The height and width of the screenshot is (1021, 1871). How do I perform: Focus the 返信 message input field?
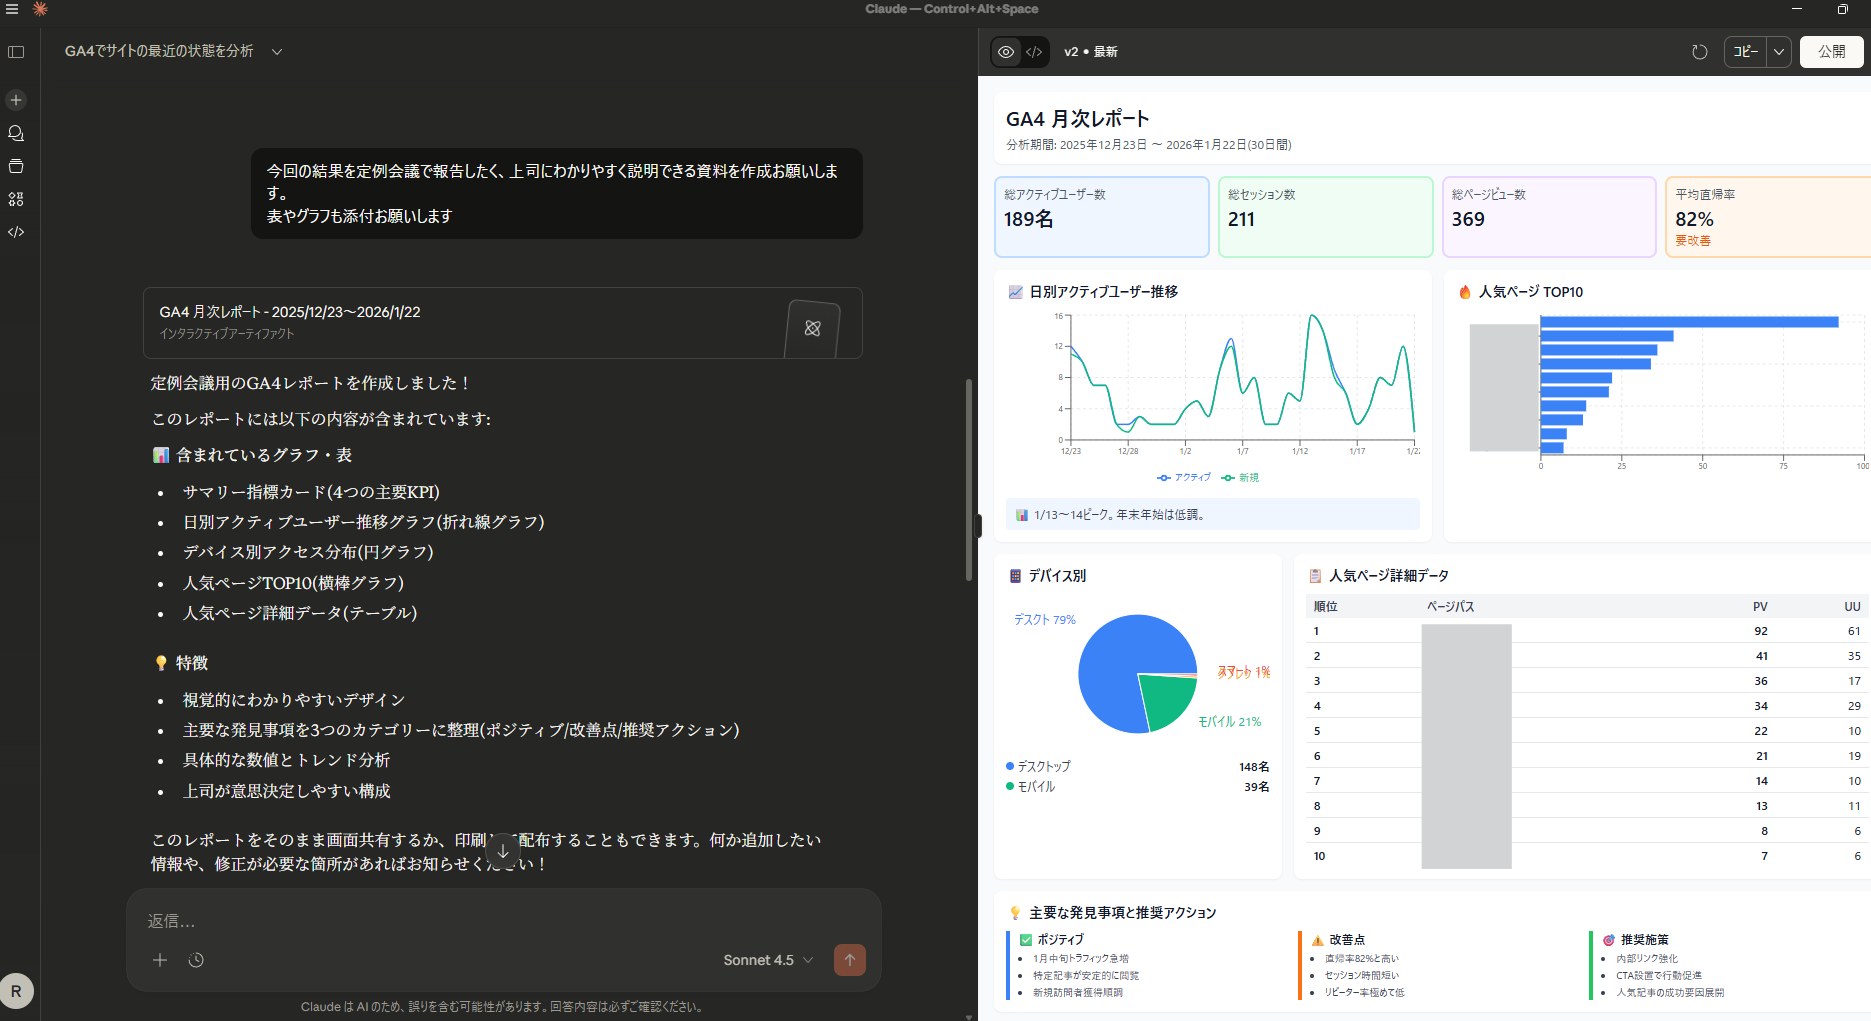pyautogui.click(x=503, y=921)
